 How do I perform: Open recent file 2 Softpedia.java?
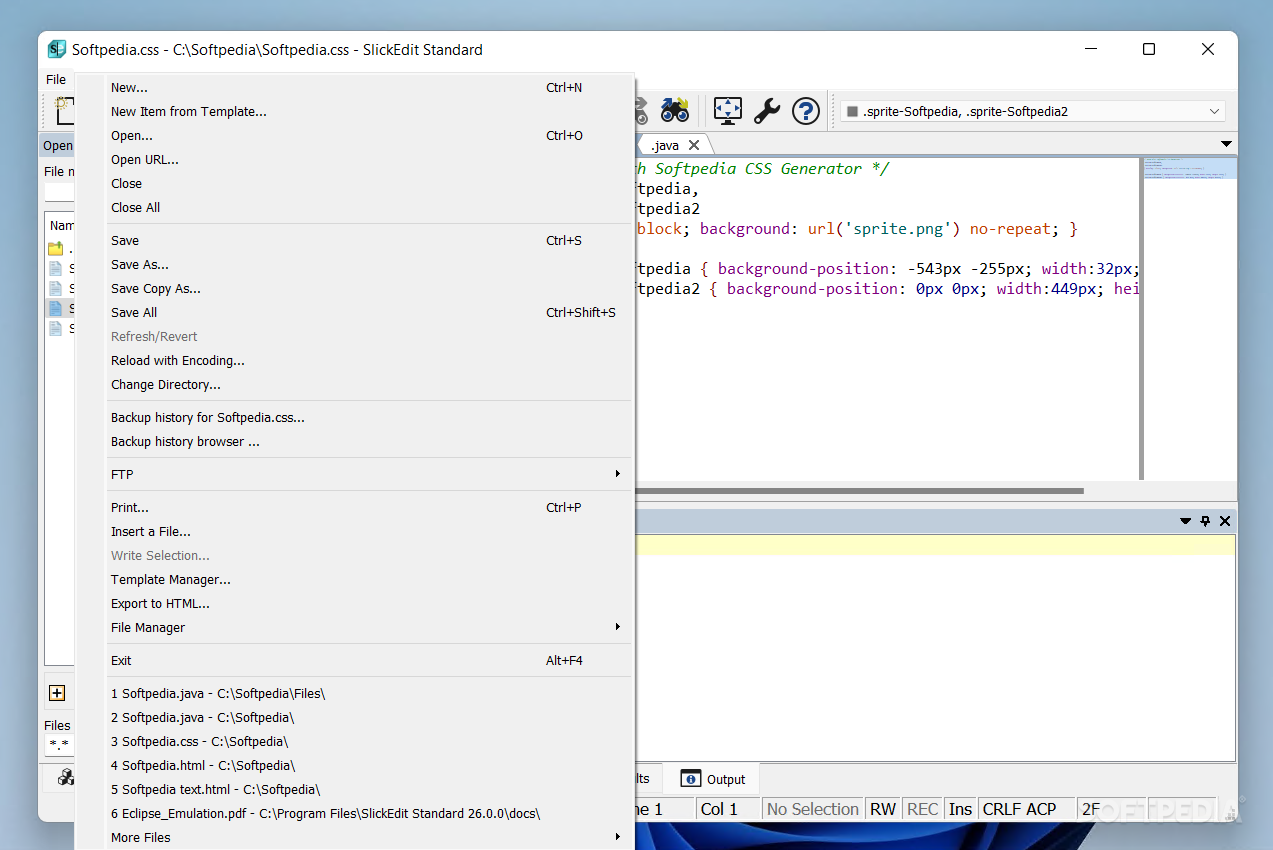pos(369,717)
